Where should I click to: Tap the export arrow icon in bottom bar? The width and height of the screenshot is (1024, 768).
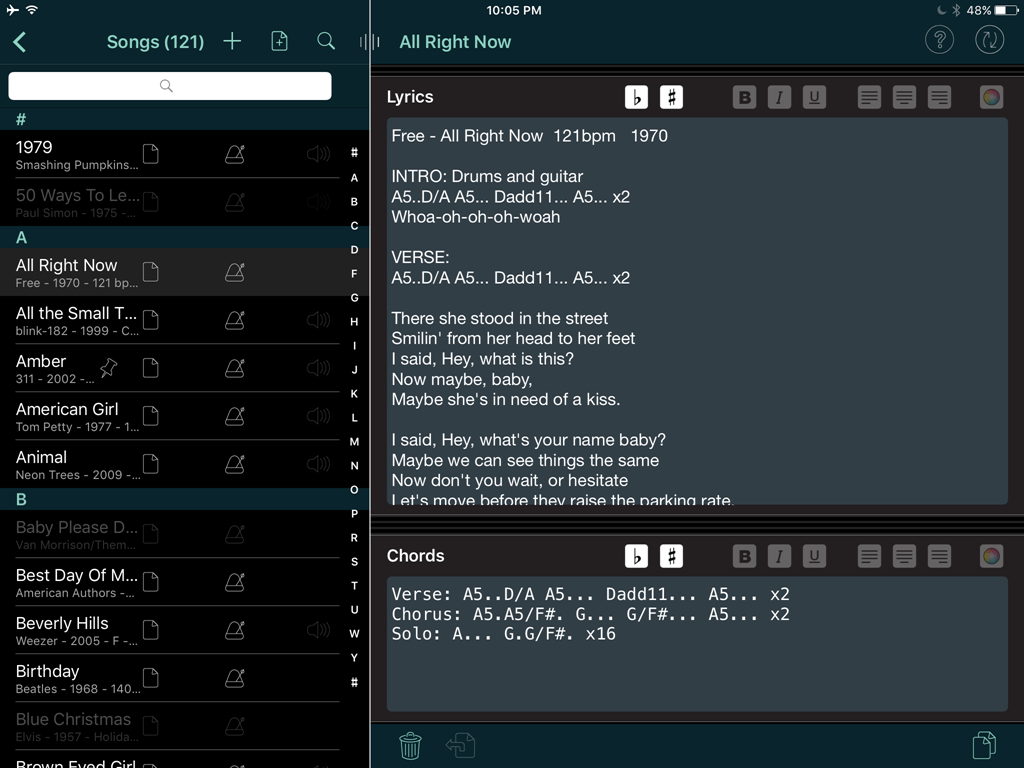[x=460, y=745]
